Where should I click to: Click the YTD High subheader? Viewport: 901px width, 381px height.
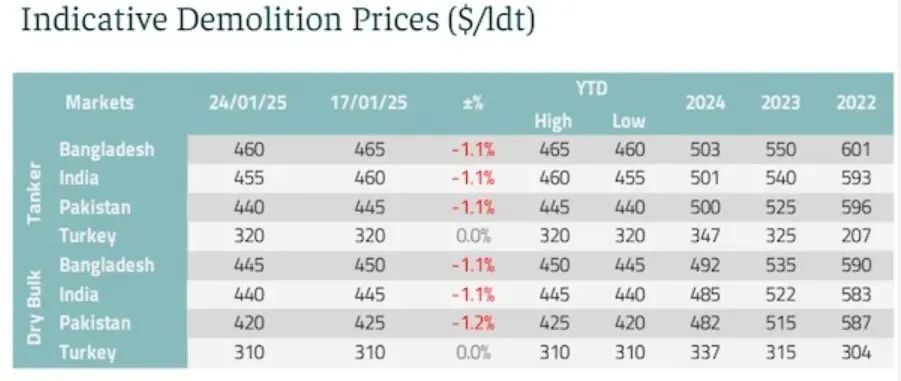[x=553, y=121]
